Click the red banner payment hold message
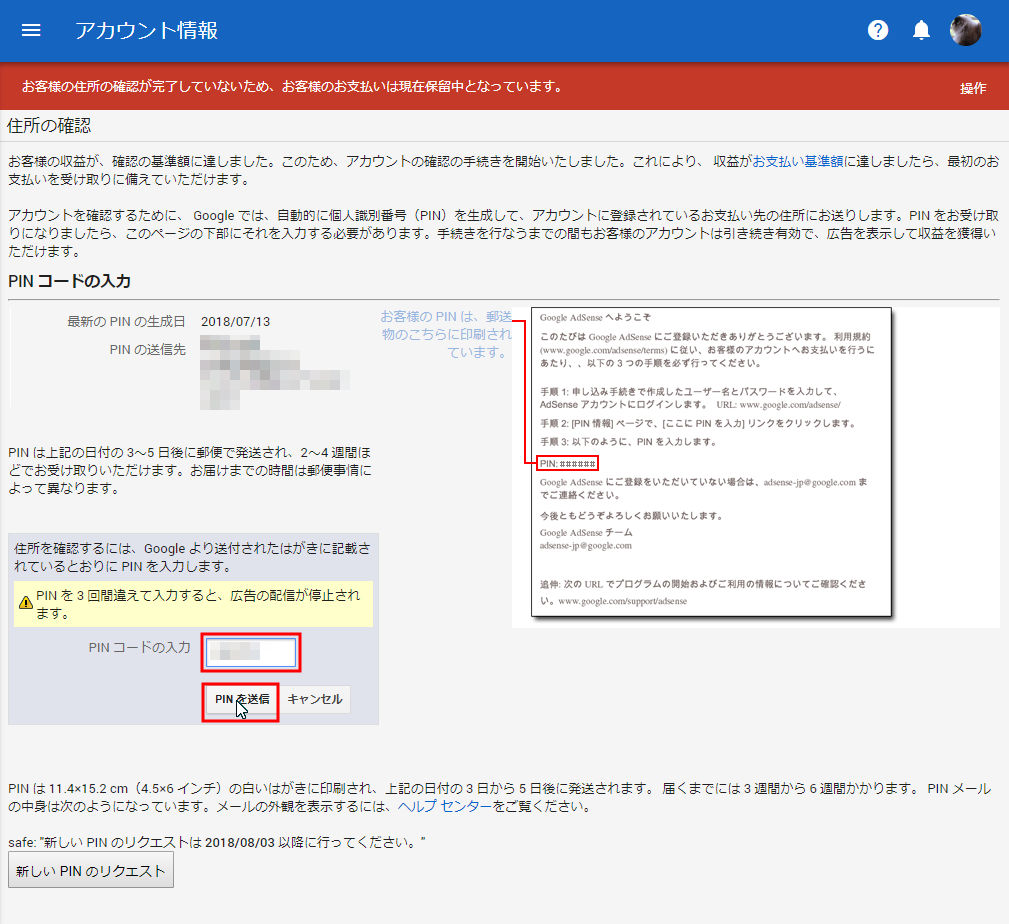This screenshot has height=924, width=1009. (x=292, y=86)
